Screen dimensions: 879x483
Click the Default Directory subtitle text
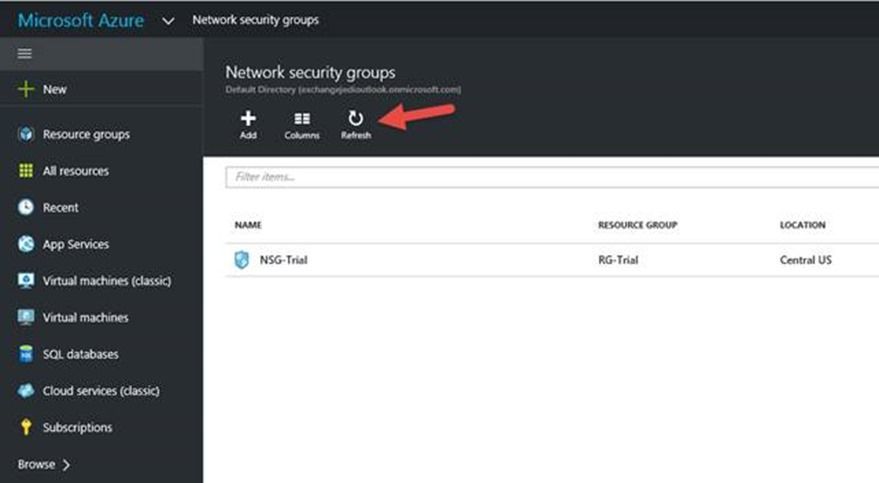[x=343, y=90]
